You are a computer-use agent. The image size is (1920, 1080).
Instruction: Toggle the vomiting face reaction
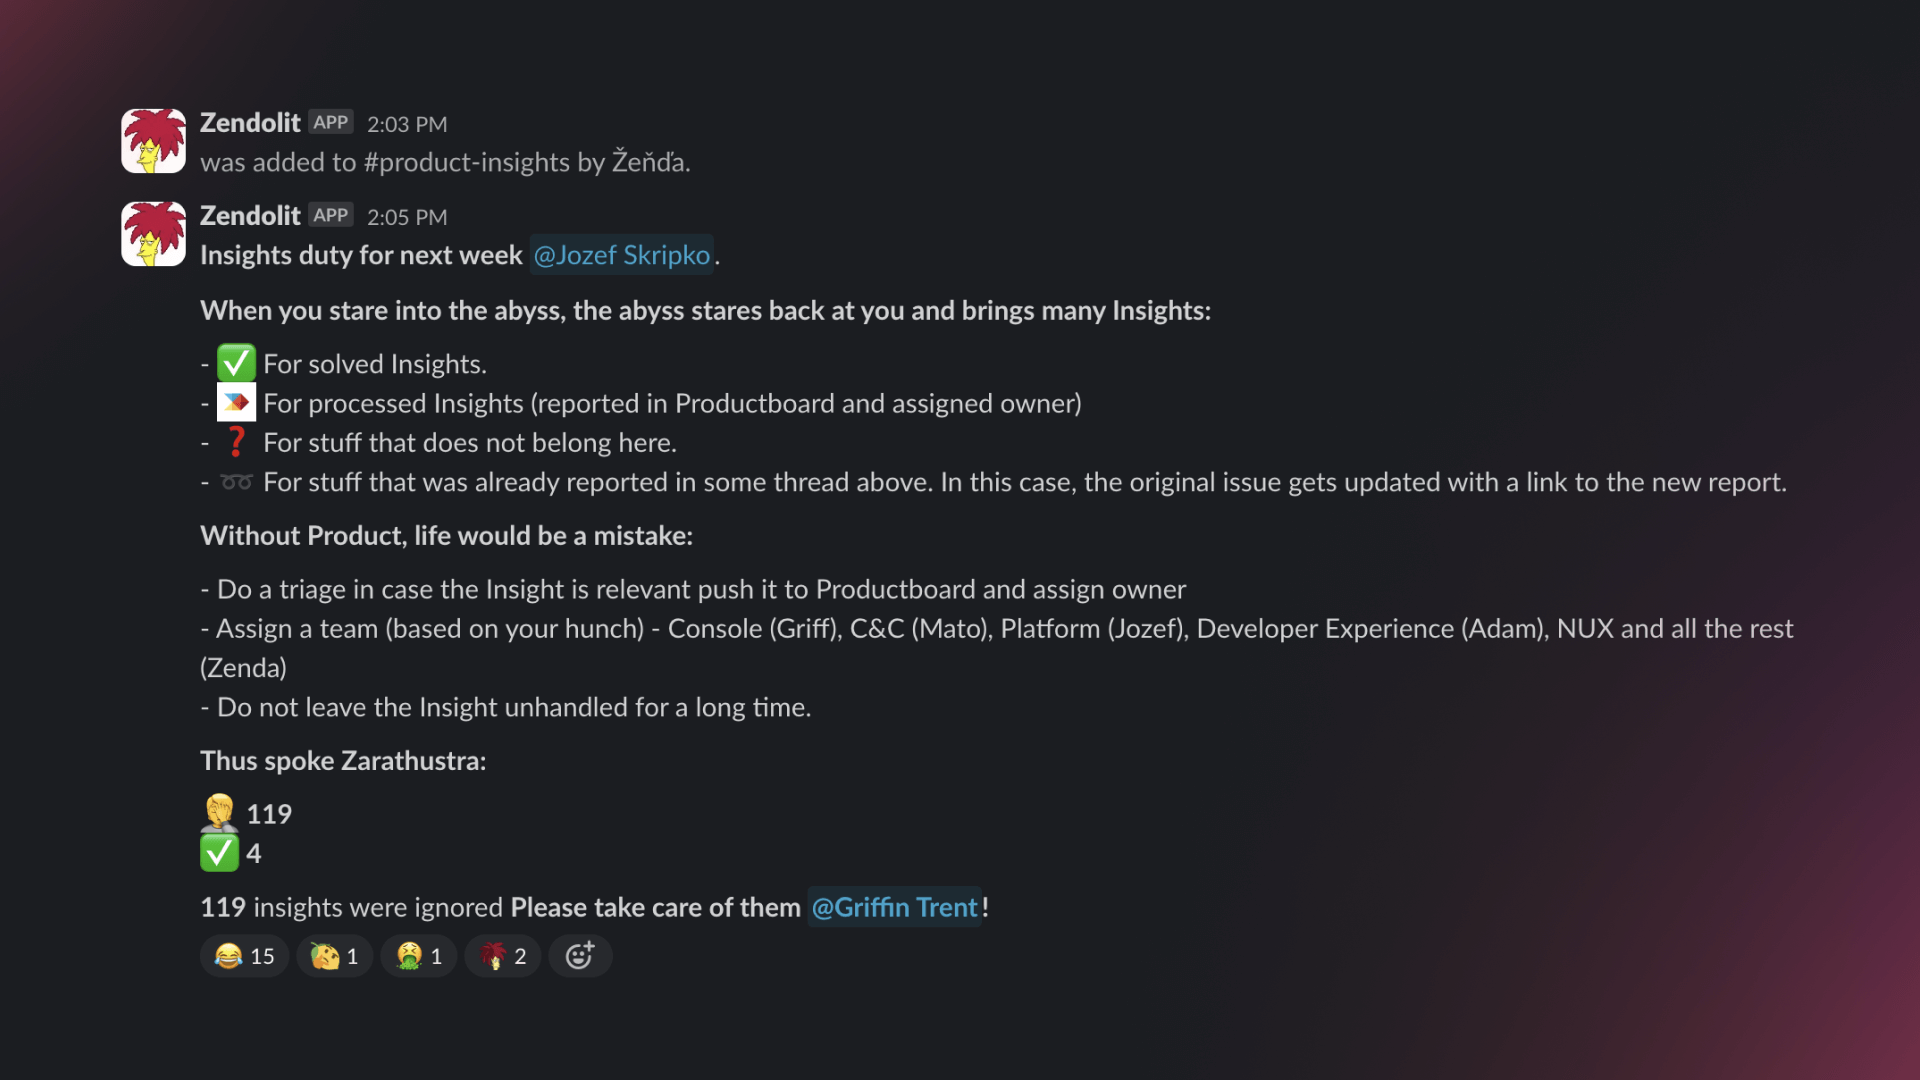click(x=419, y=956)
